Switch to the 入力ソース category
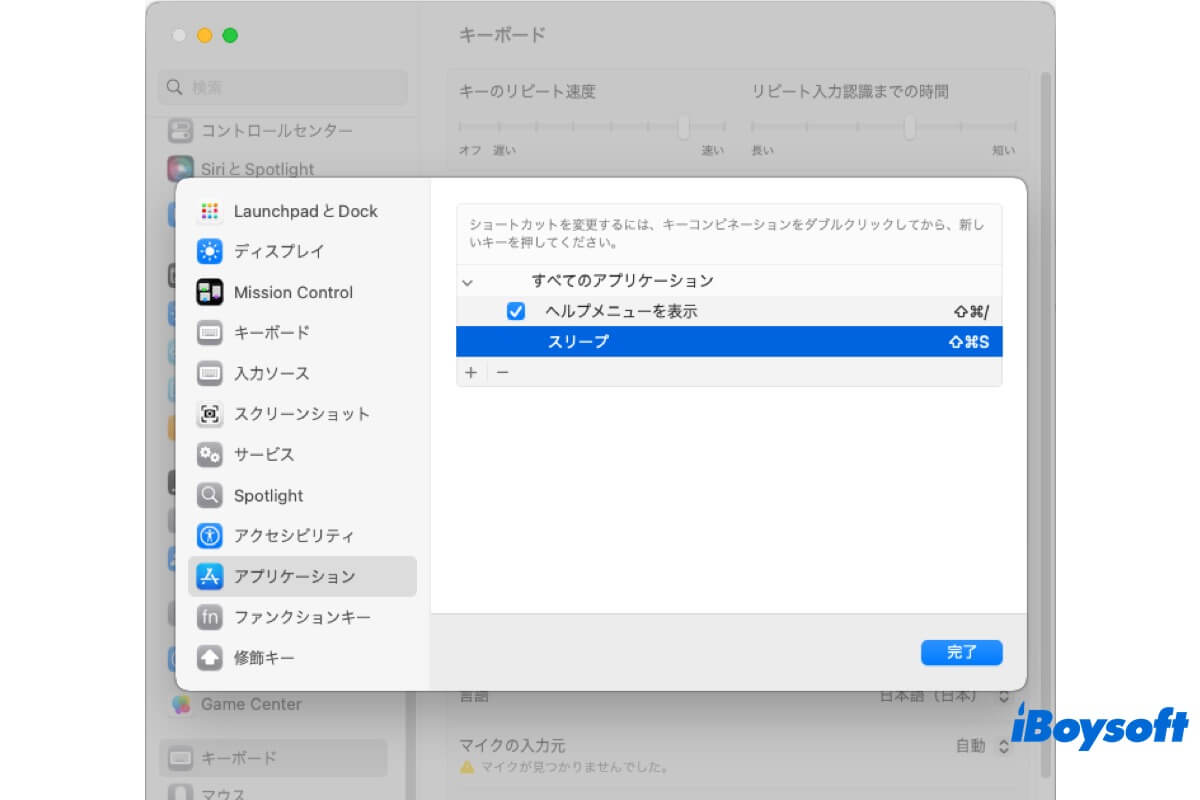The image size is (1200, 800). [271, 373]
